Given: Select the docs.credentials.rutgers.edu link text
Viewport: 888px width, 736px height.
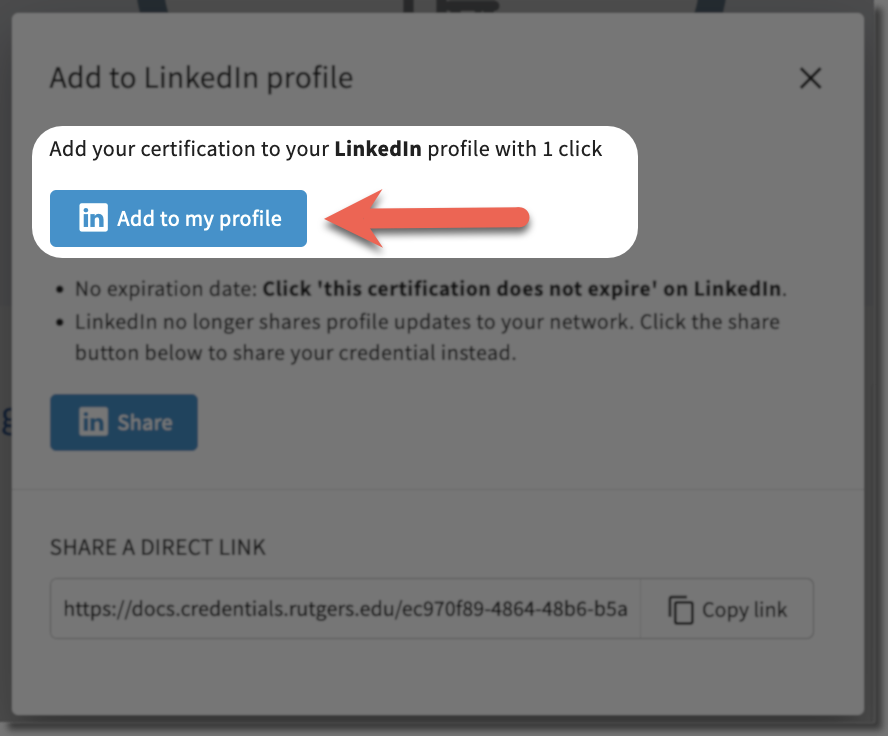Looking at the screenshot, I should pyautogui.click(x=345, y=609).
